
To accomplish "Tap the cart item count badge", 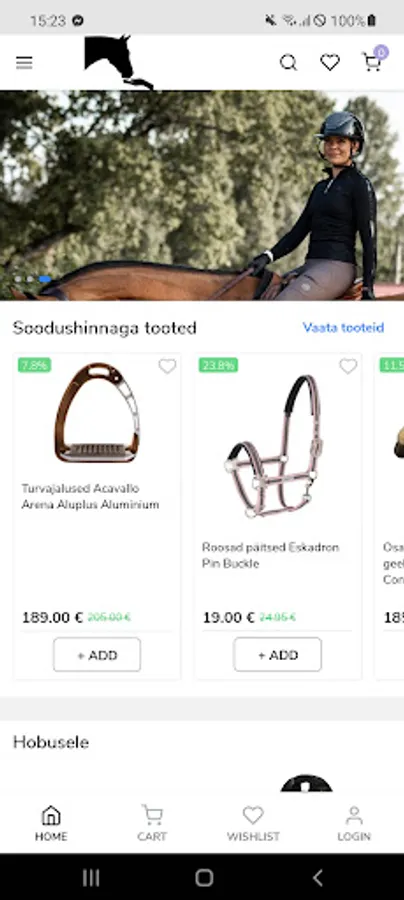I will pyautogui.click(x=381, y=53).
